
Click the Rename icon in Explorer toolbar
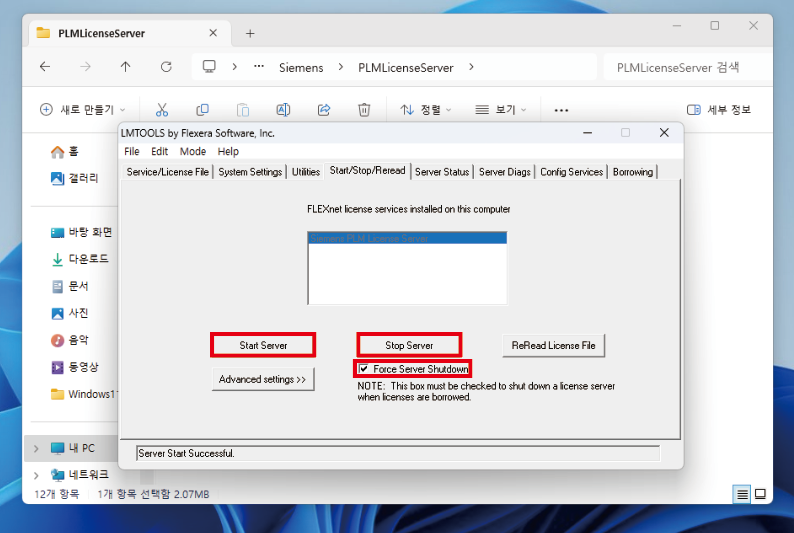pos(283,110)
